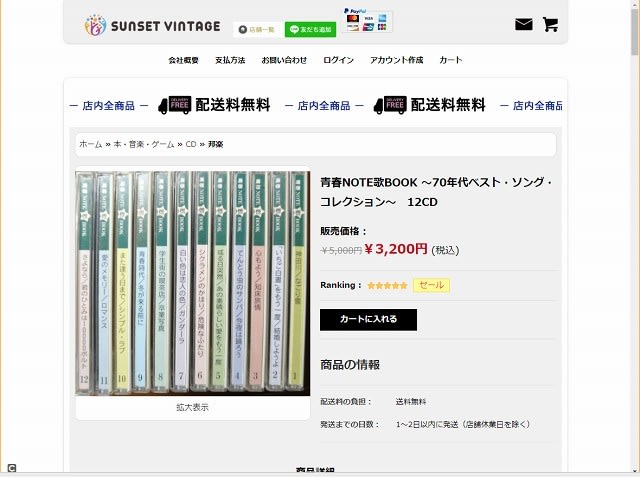Click the five-star ranking icons
The height and width of the screenshot is (477, 640).
click(x=387, y=285)
